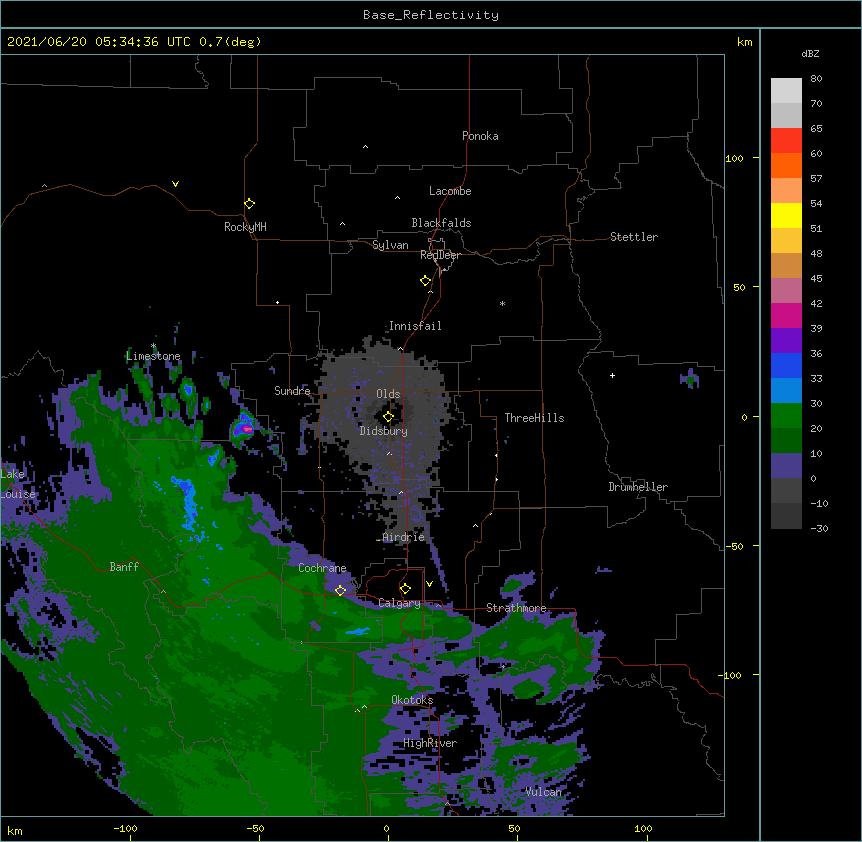862x842 pixels.
Task: Click the Cochrane label
Action: [x=322, y=568]
